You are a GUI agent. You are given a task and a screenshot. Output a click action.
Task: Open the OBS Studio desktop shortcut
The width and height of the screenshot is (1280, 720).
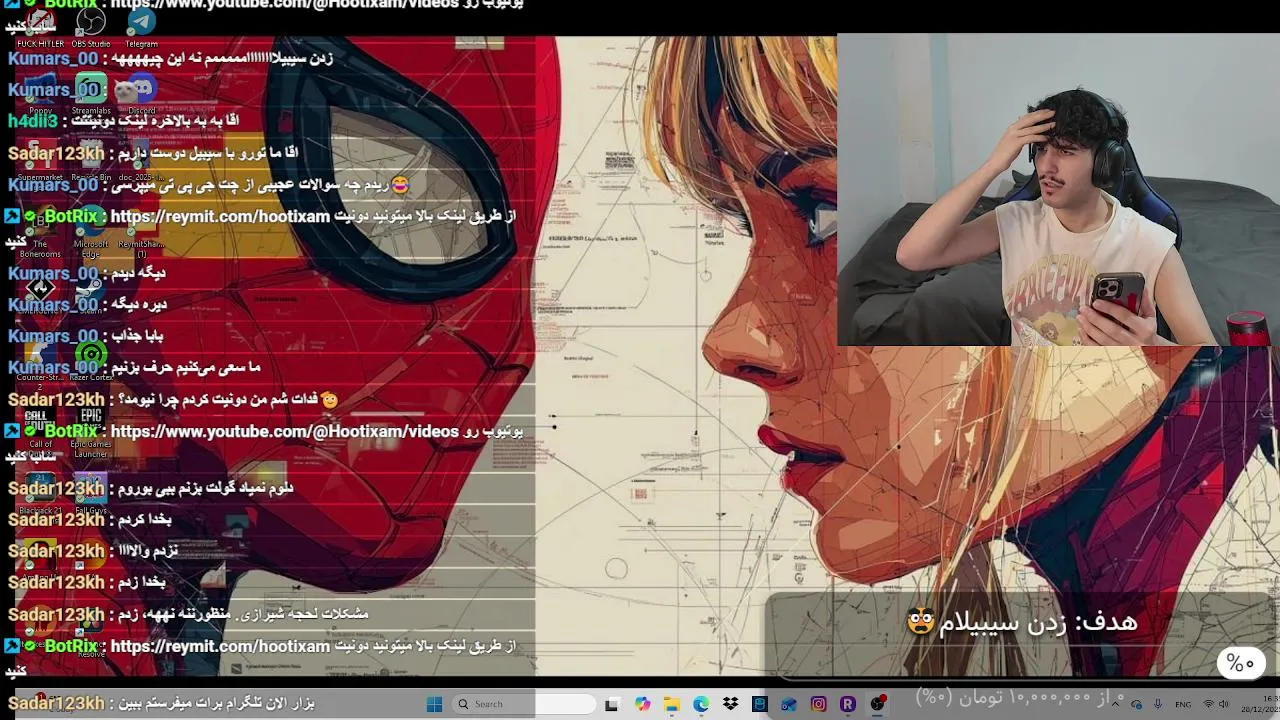tap(91, 27)
